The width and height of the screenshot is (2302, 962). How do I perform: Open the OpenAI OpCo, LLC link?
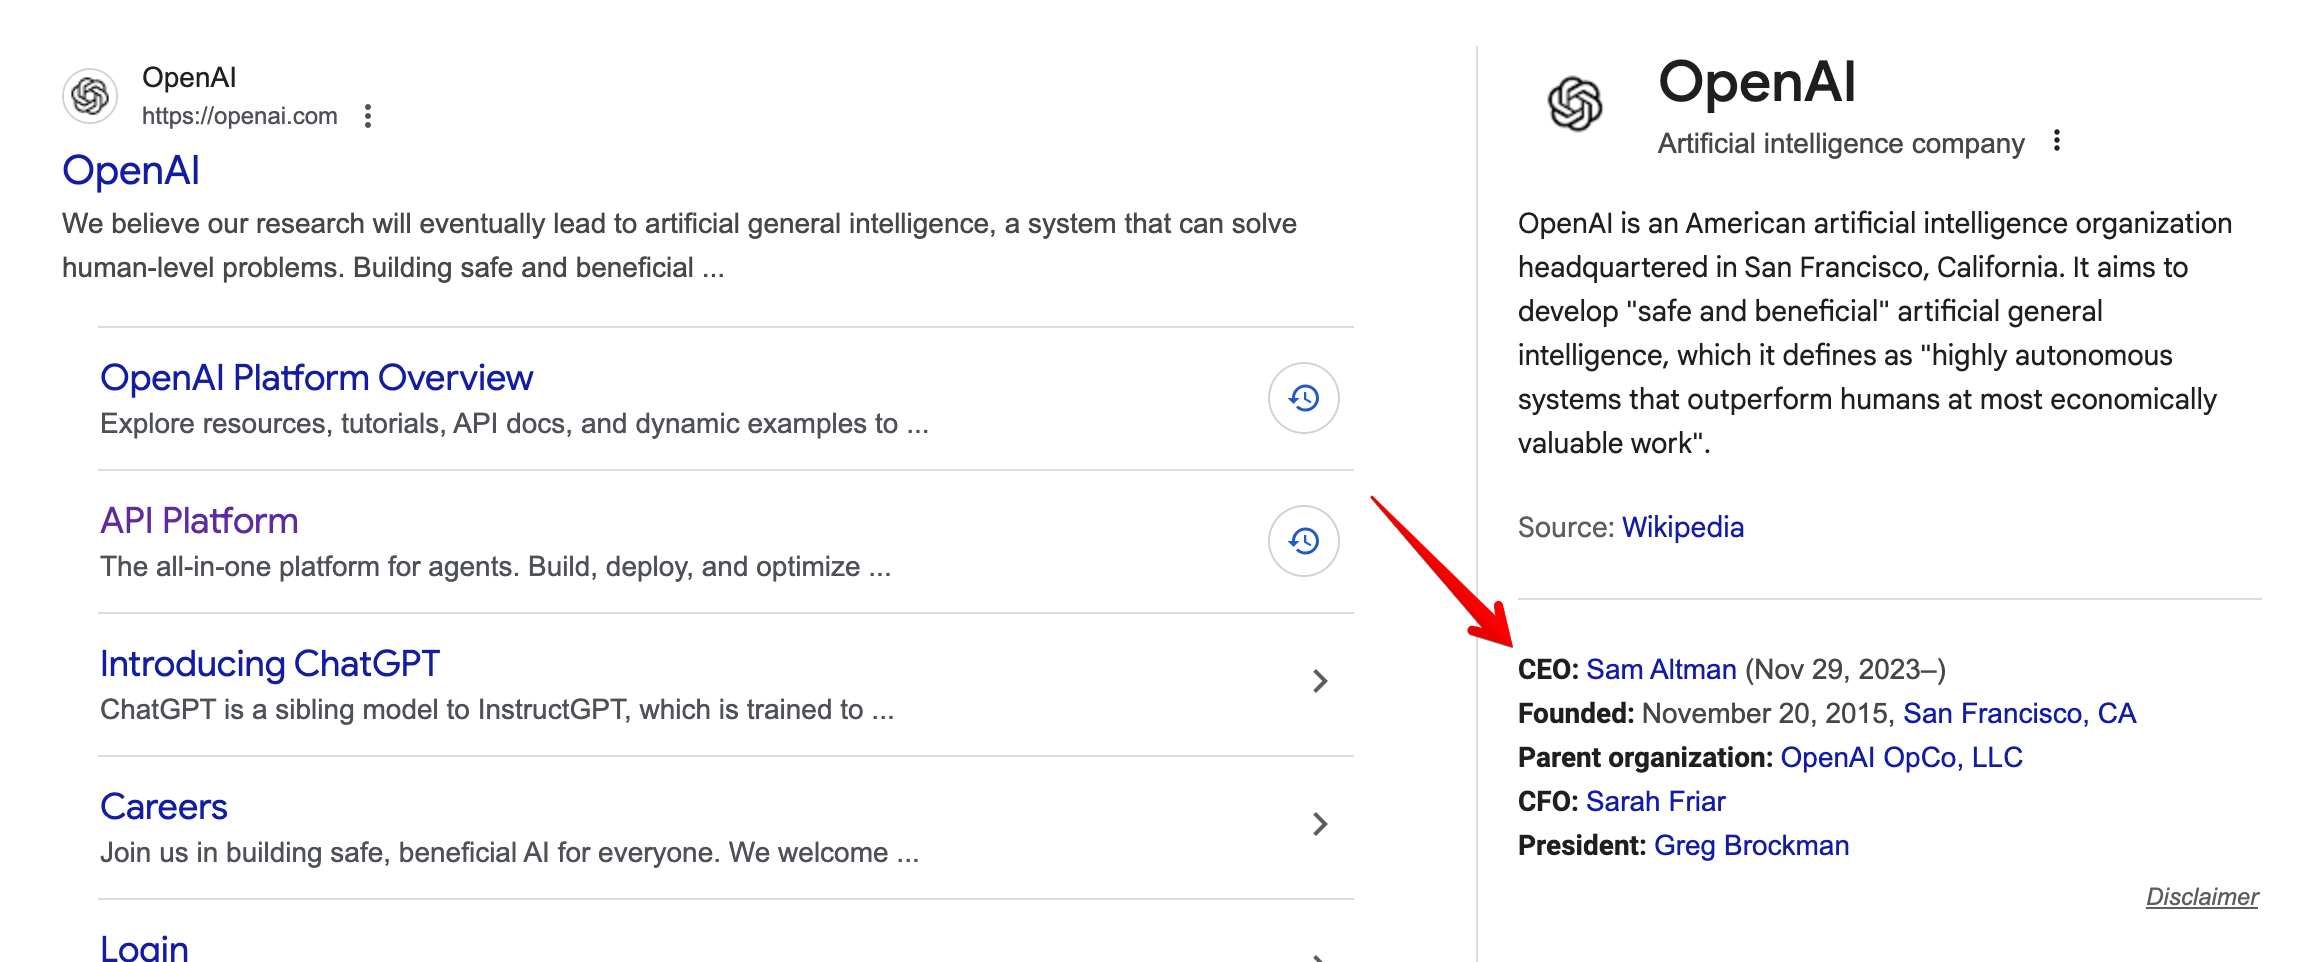pos(1901,757)
